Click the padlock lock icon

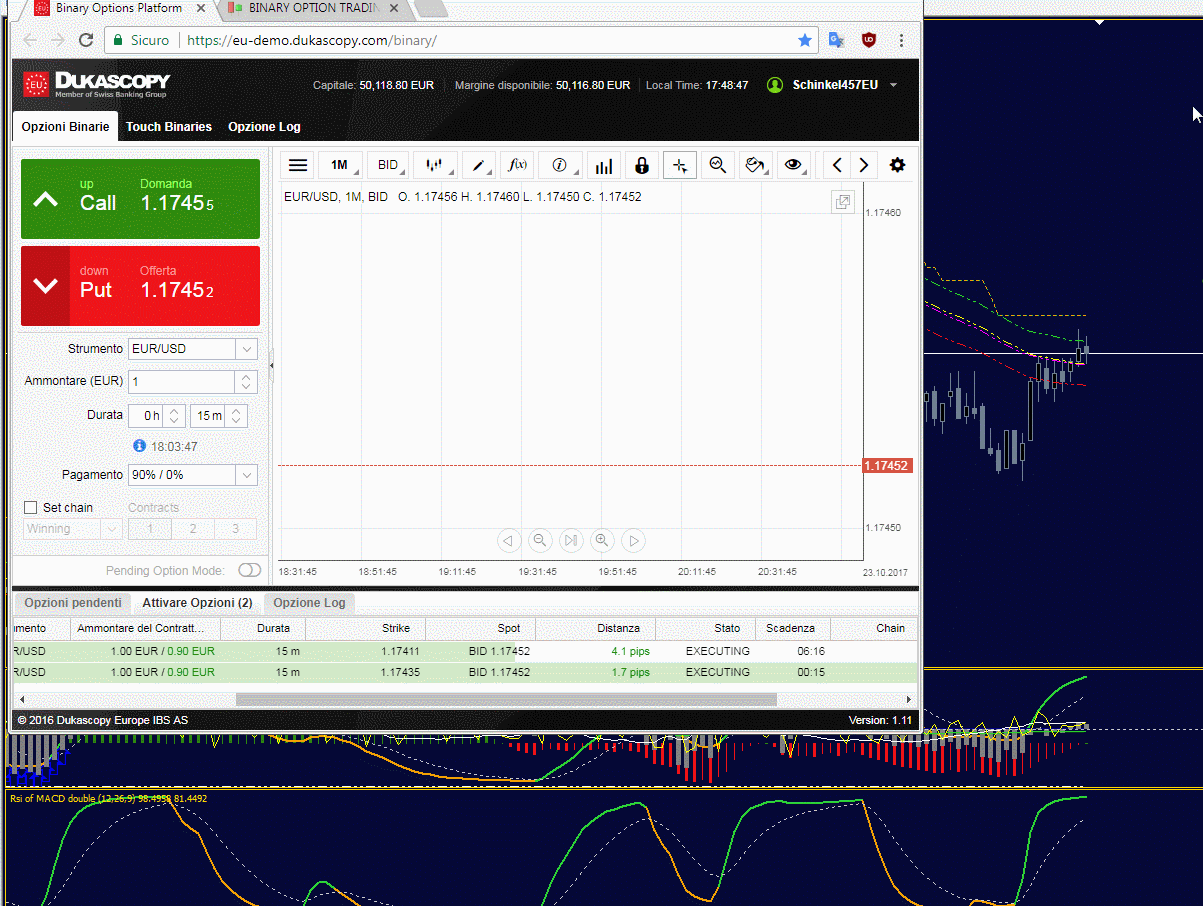pos(641,165)
